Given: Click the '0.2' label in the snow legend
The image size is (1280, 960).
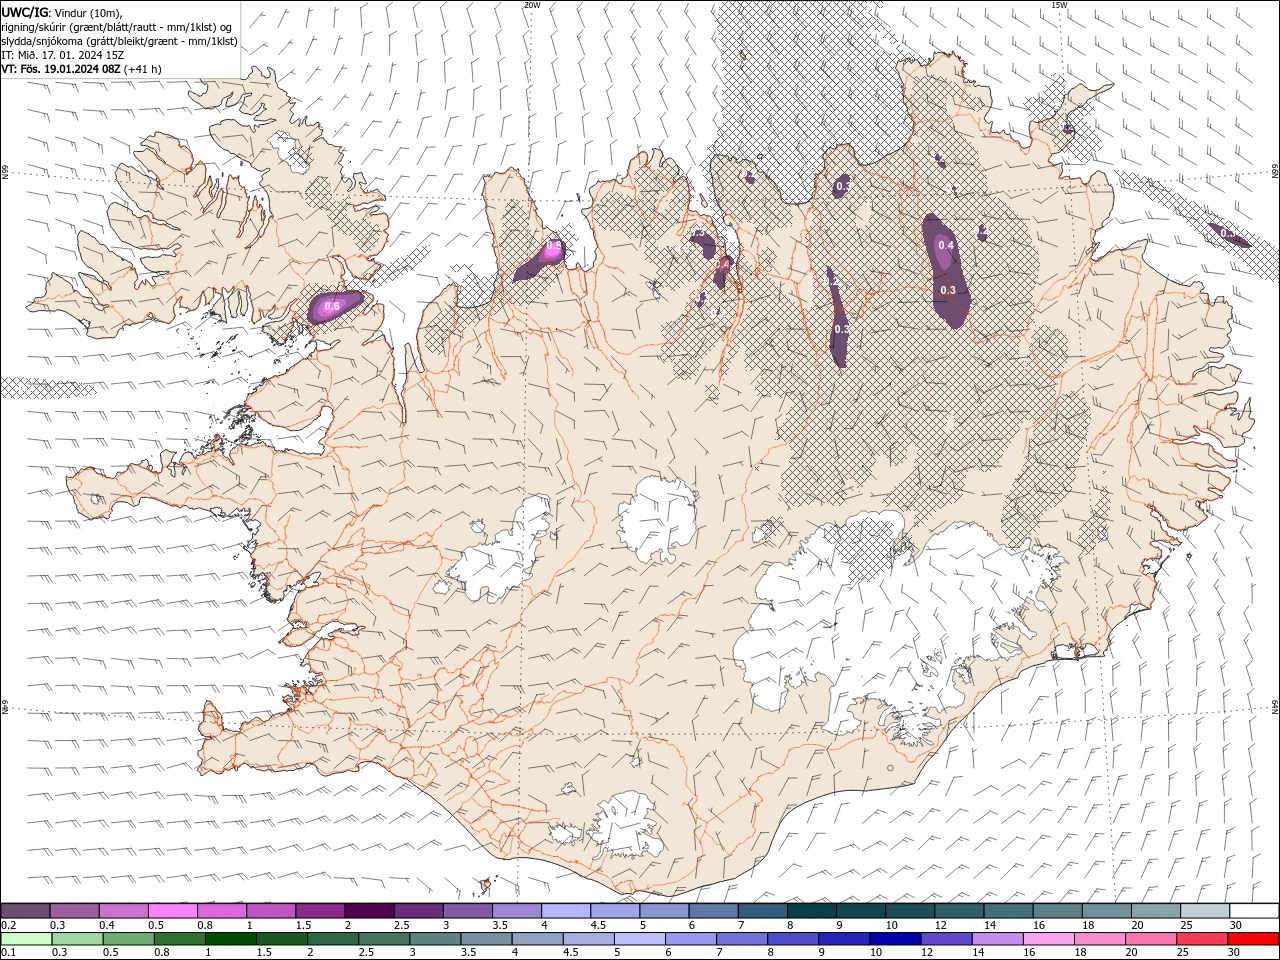Looking at the screenshot, I should pos(8,925).
